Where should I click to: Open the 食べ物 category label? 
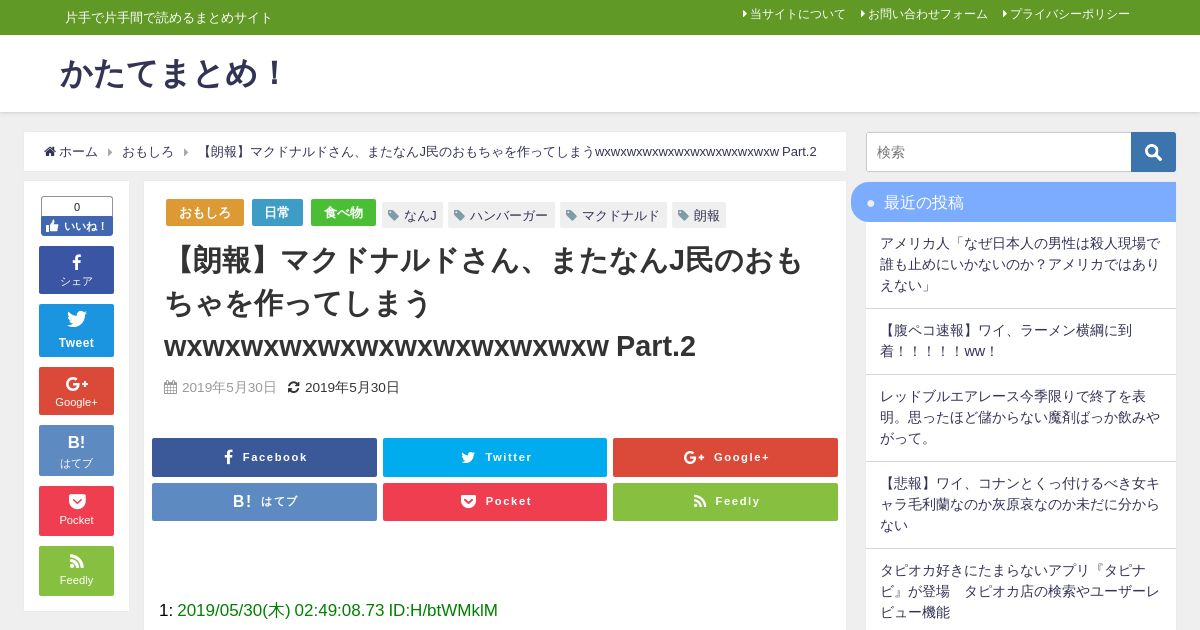click(343, 213)
